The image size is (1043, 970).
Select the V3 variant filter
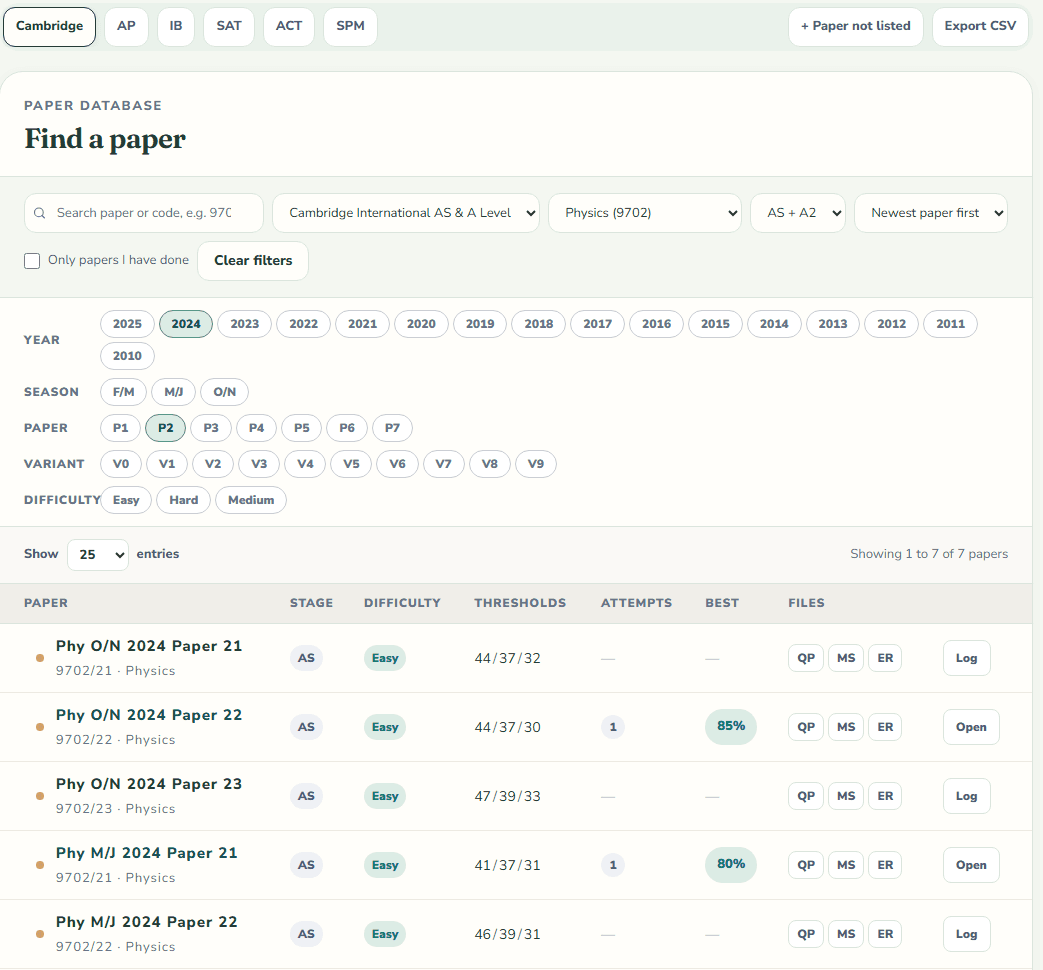(x=259, y=464)
